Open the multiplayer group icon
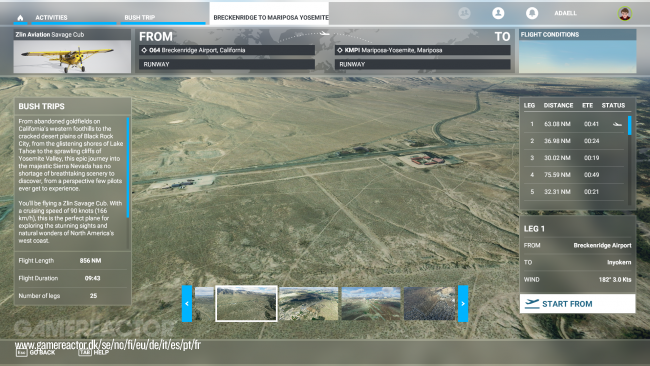Viewport: 650px width, 366px height. tap(464, 13)
